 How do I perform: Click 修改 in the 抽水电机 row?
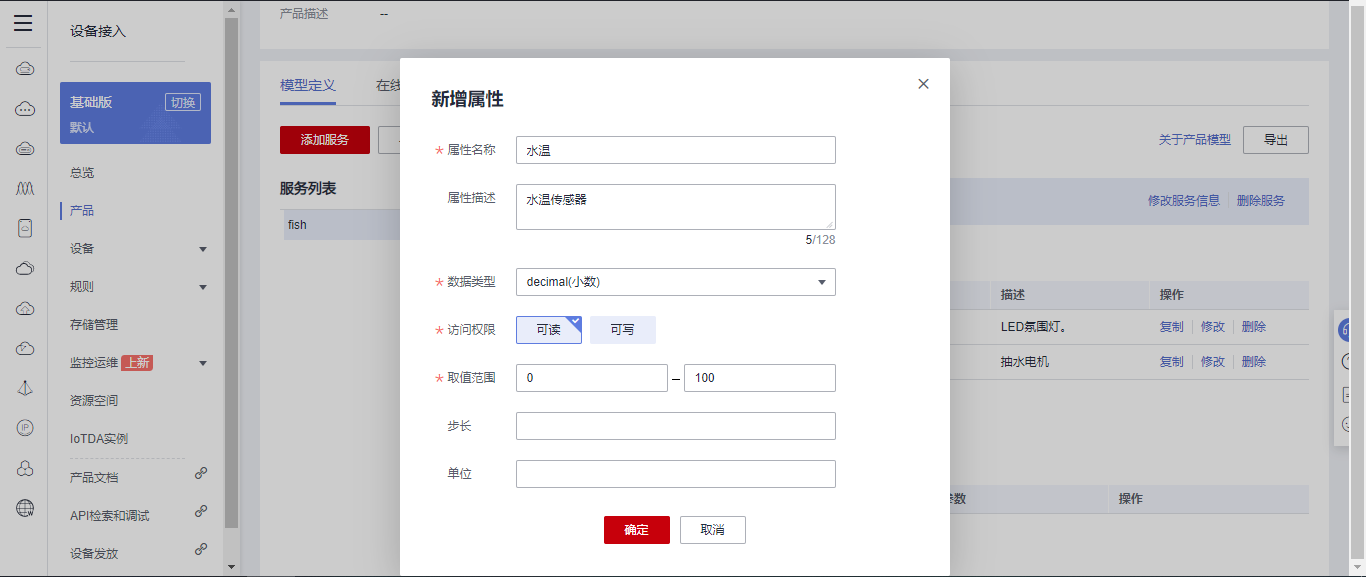(x=1213, y=362)
